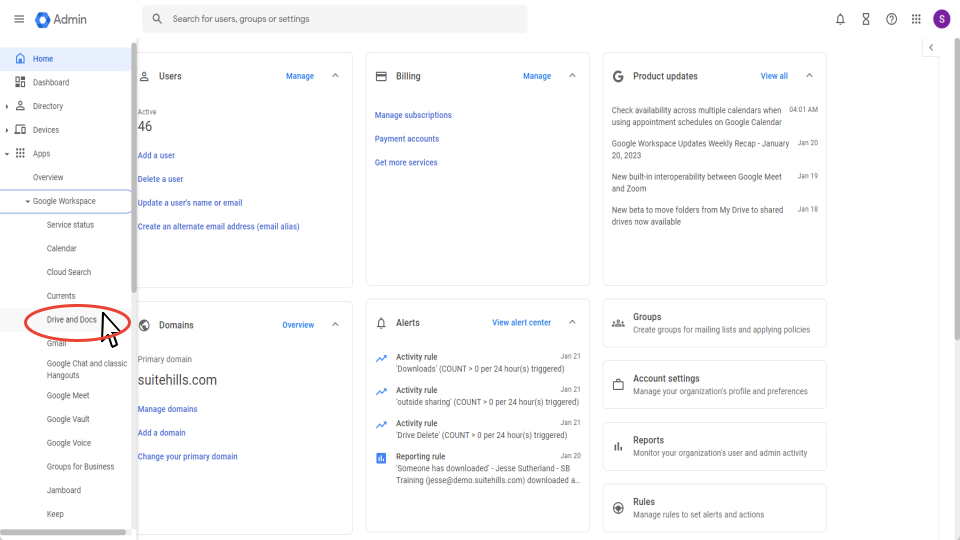The width and height of the screenshot is (960, 540).
Task: Click the Groups people icon
Action: pyautogui.click(x=618, y=323)
